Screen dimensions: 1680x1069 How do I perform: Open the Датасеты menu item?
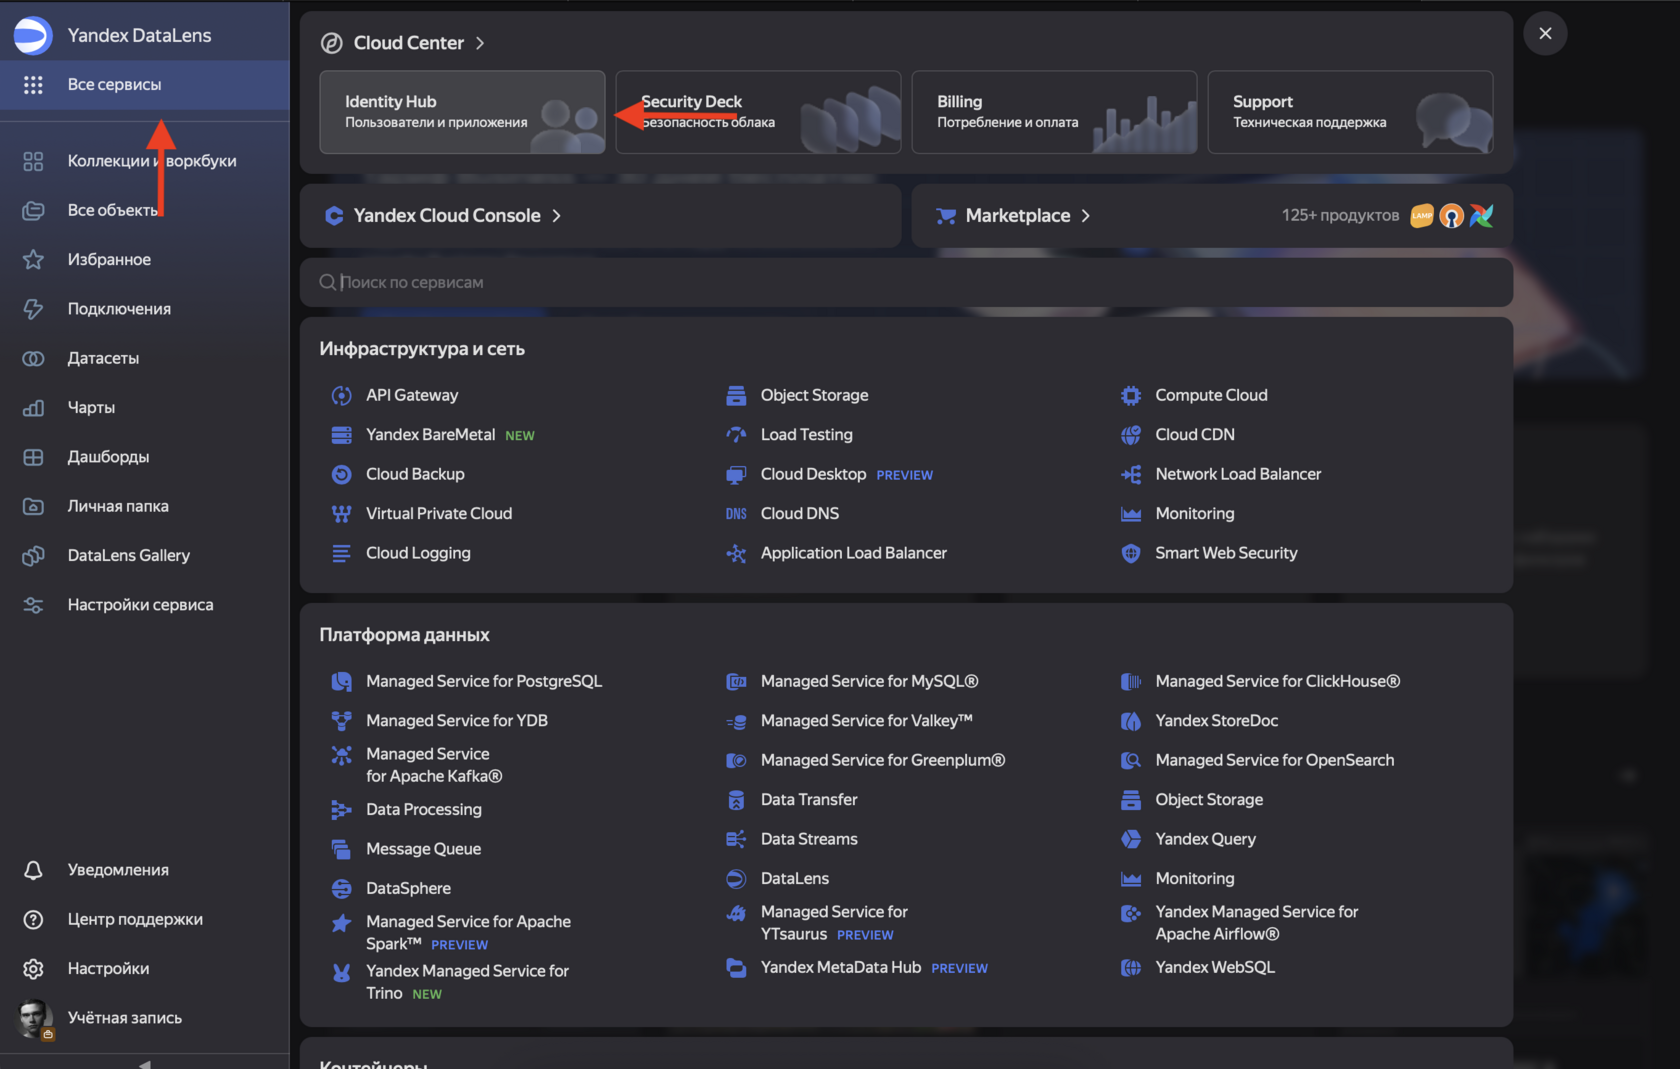click(x=145, y=358)
